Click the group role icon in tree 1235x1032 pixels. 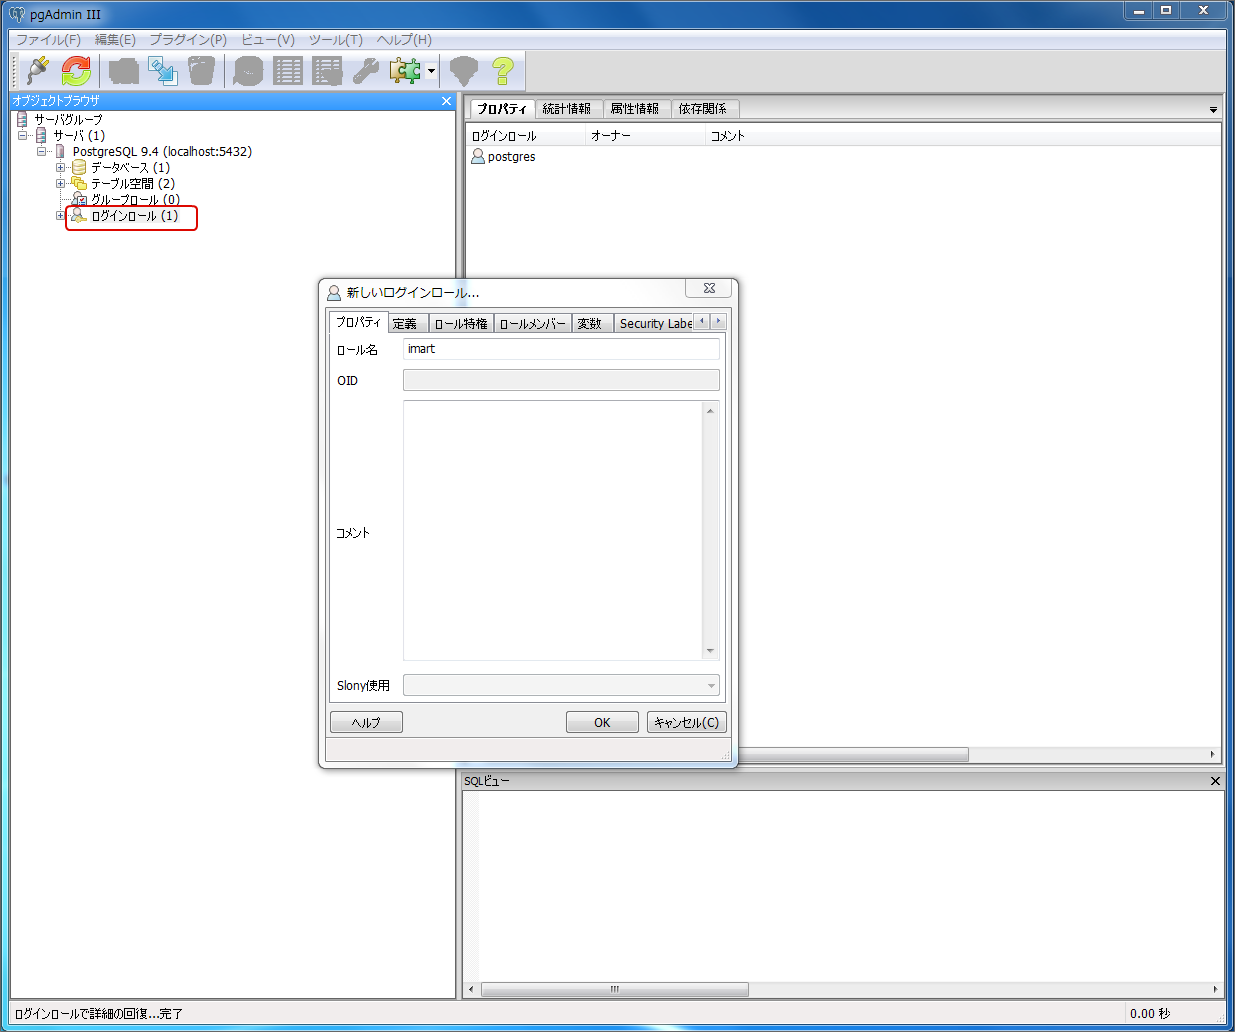79,199
